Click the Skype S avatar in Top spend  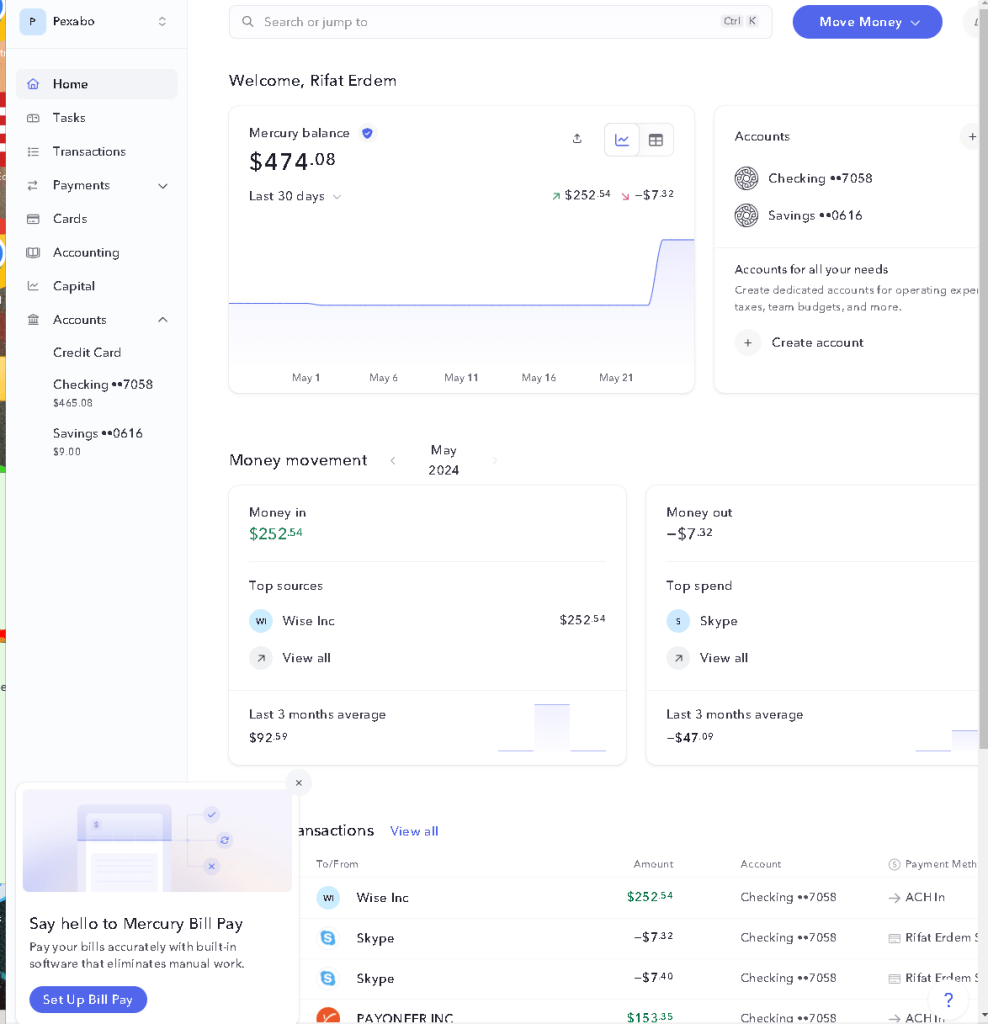[x=678, y=621]
